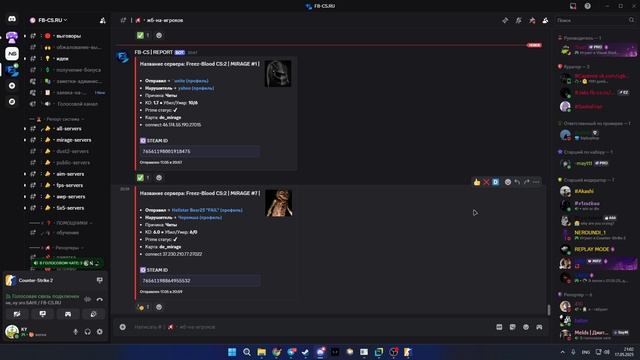Click red X quick reaction in message toolbar
This screenshot has height=360, width=640.
coord(486,182)
